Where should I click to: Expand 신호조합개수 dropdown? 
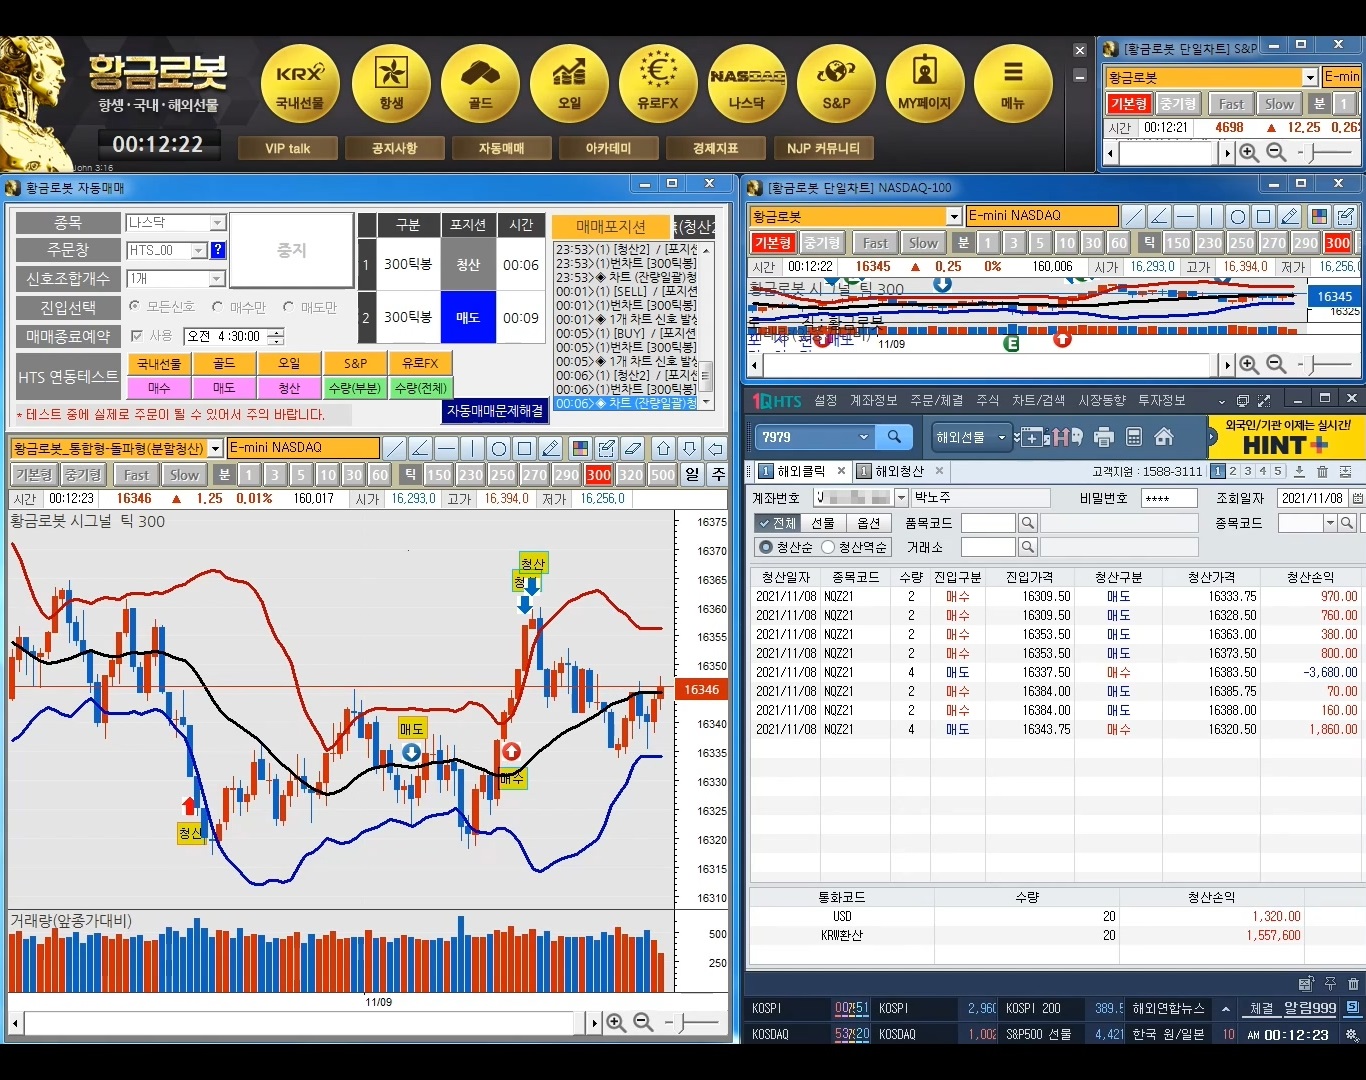point(217,278)
